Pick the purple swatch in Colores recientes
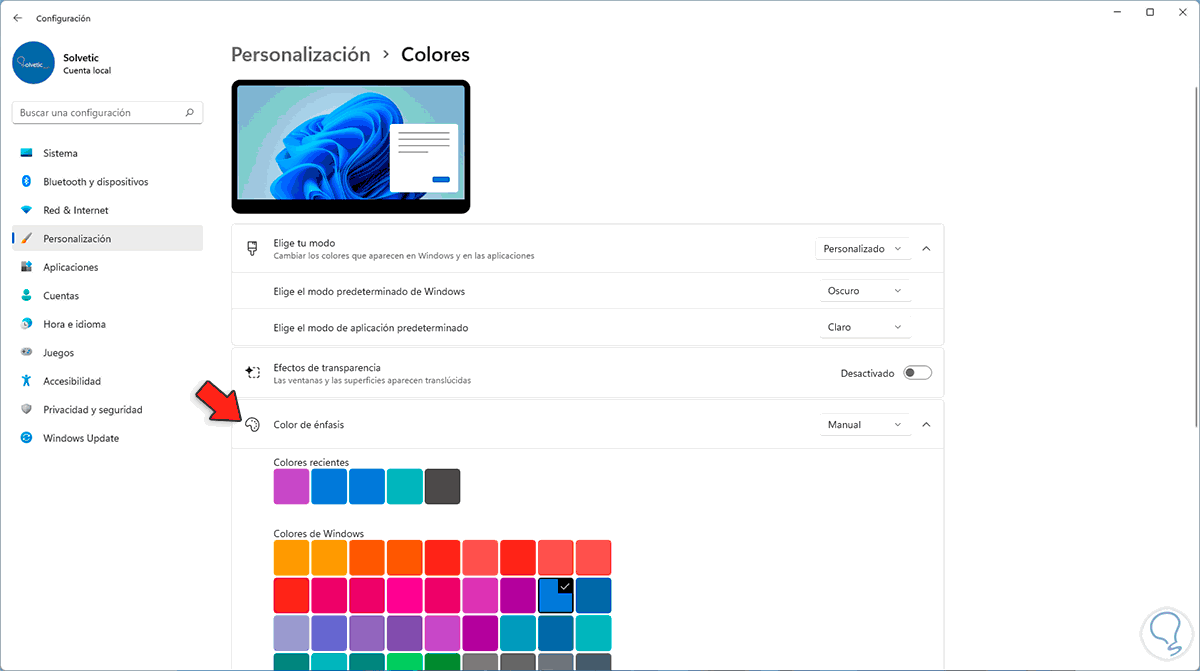The image size is (1200, 671). pyautogui.click(x=291, y=486)
